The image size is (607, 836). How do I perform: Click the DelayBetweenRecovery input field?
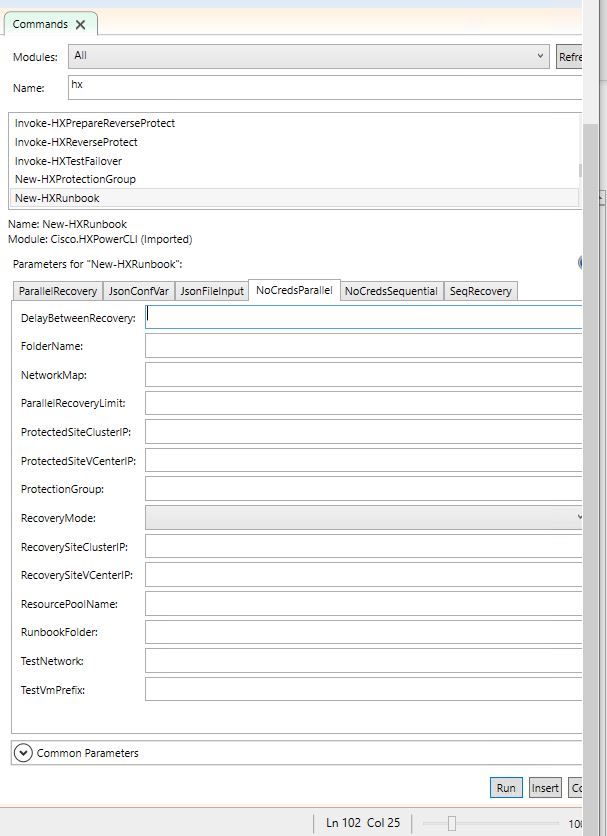(x=363, y=317)
